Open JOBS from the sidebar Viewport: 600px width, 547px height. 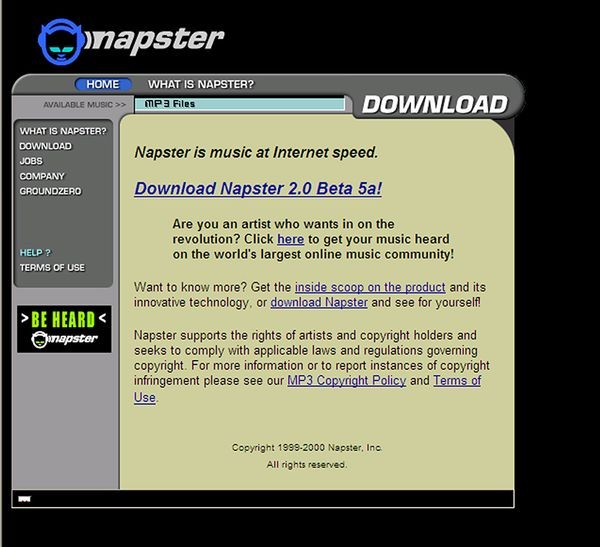(31, 161)
